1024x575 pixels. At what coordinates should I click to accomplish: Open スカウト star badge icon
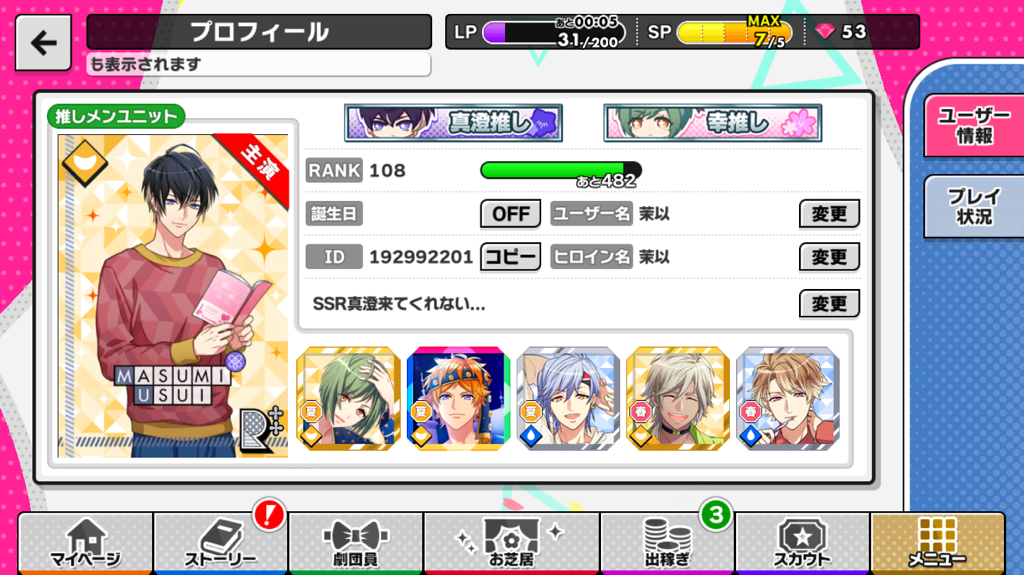click(802, 543)
